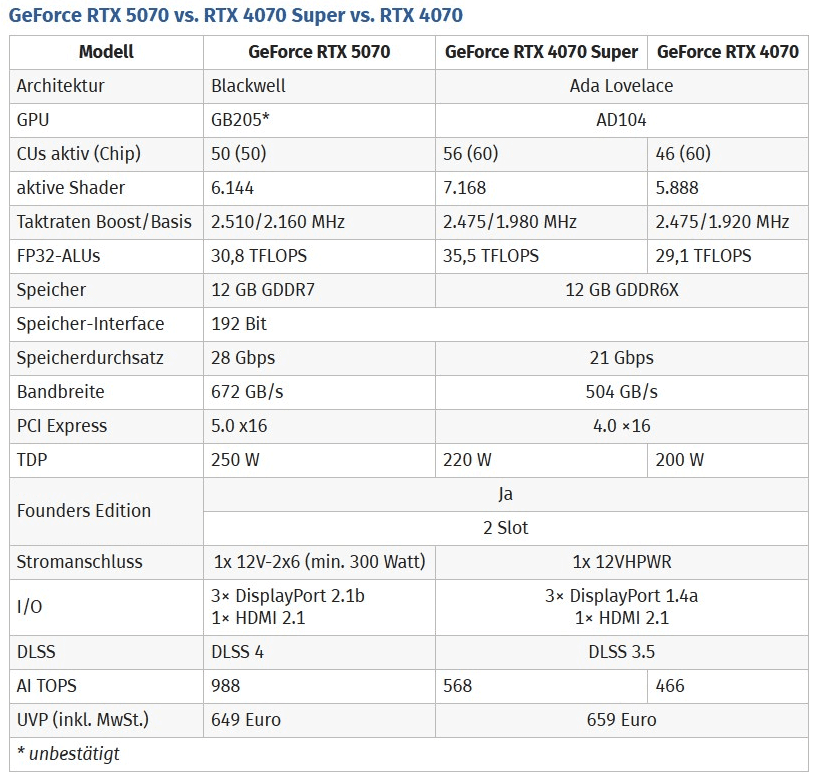Click the 988 AI TOPS value
This screenshot has width=819, height=774.
[x=225, y=685]
